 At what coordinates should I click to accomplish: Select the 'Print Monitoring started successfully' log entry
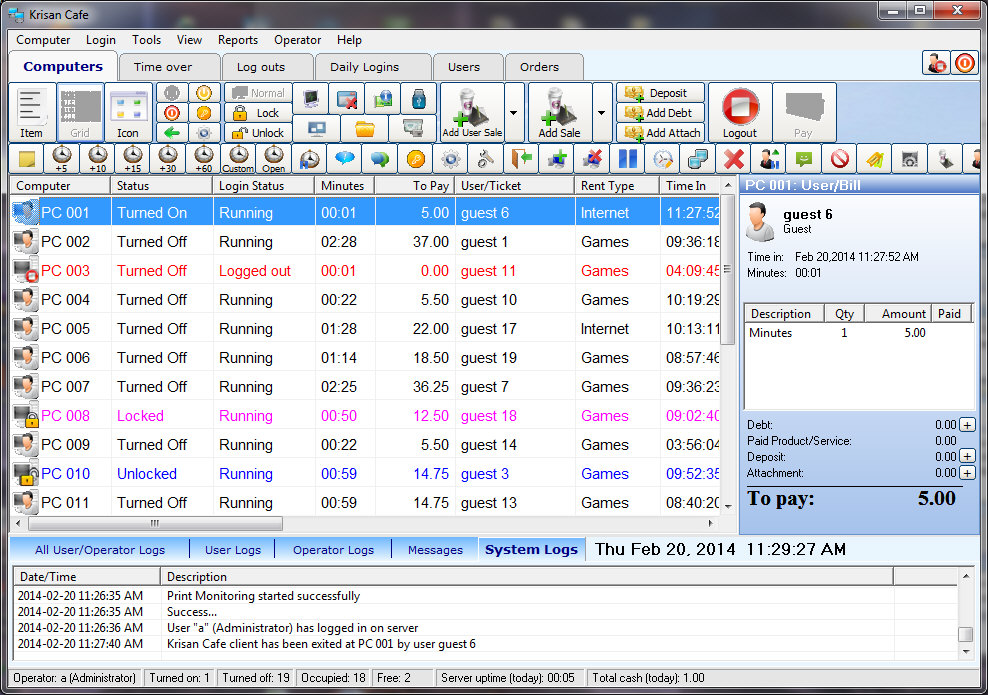point(485,595)
